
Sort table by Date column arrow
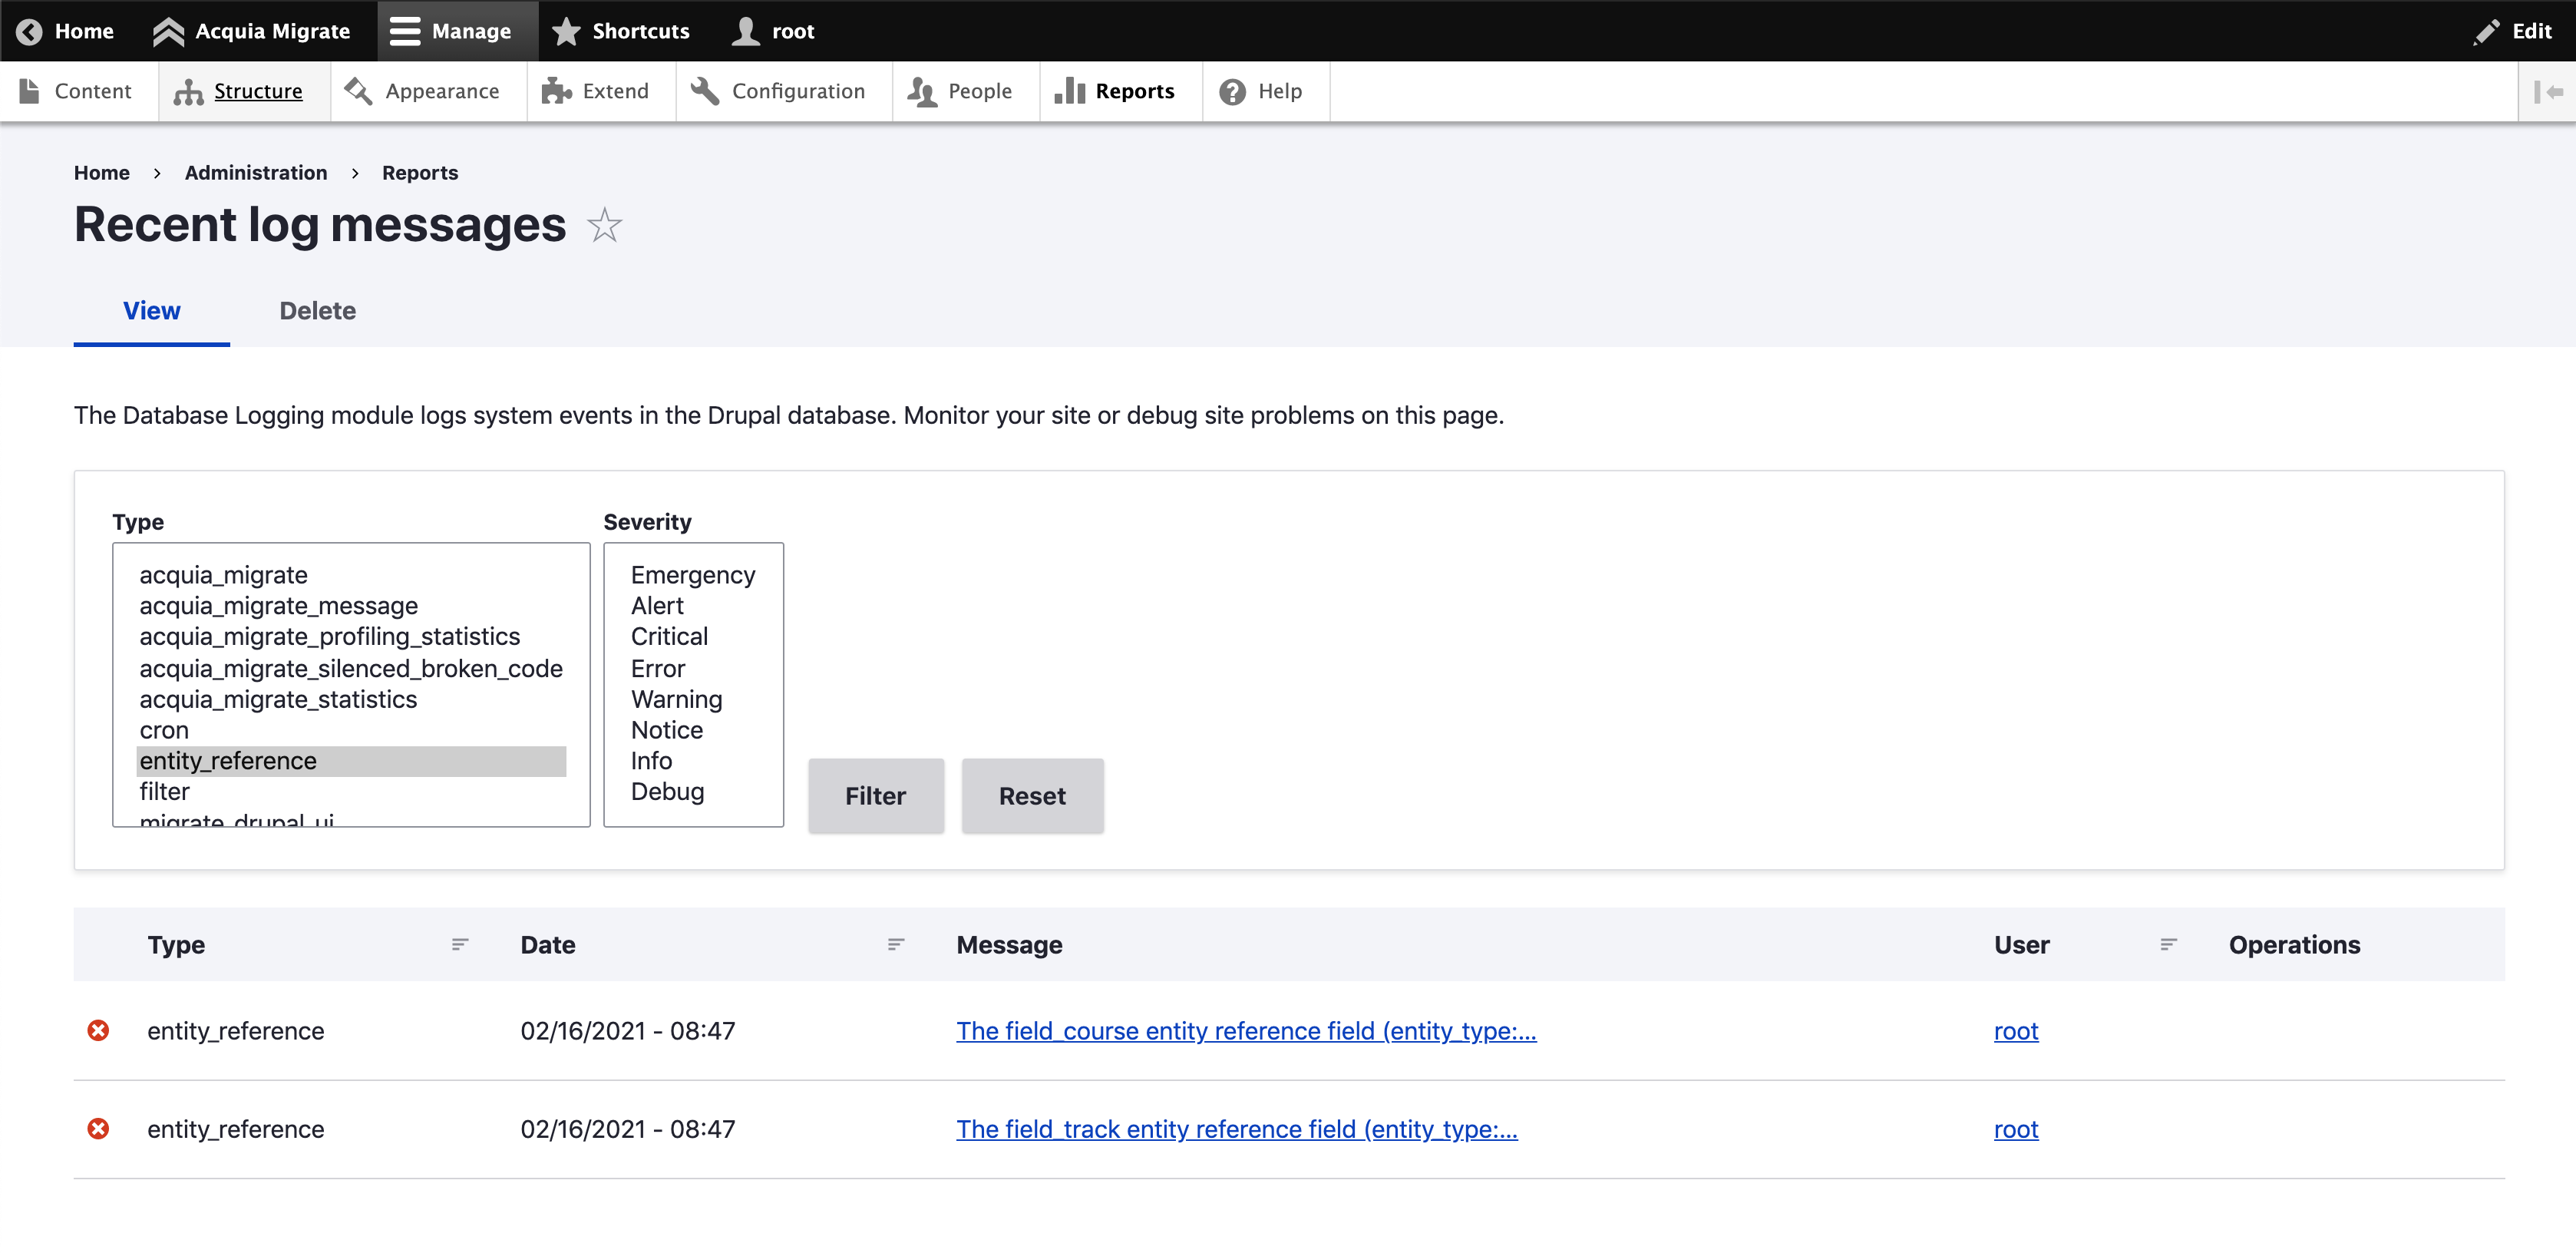point(896,944)
